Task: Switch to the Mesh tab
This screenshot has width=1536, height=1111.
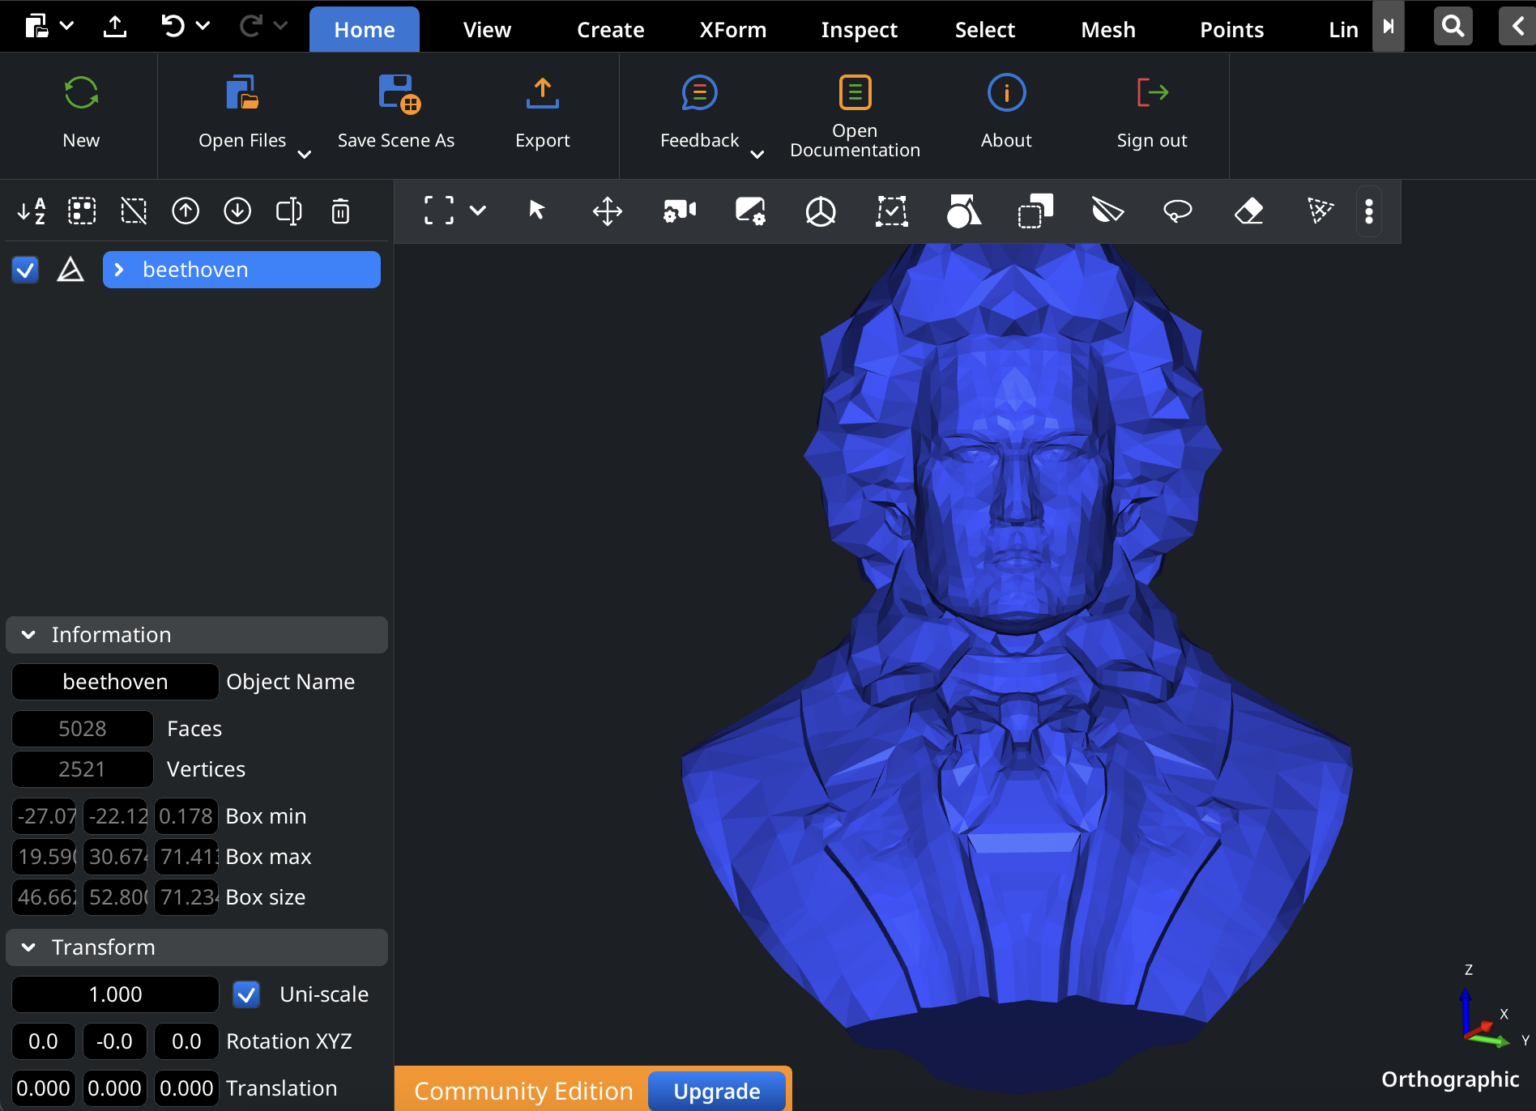Action: pos(1108,29)
